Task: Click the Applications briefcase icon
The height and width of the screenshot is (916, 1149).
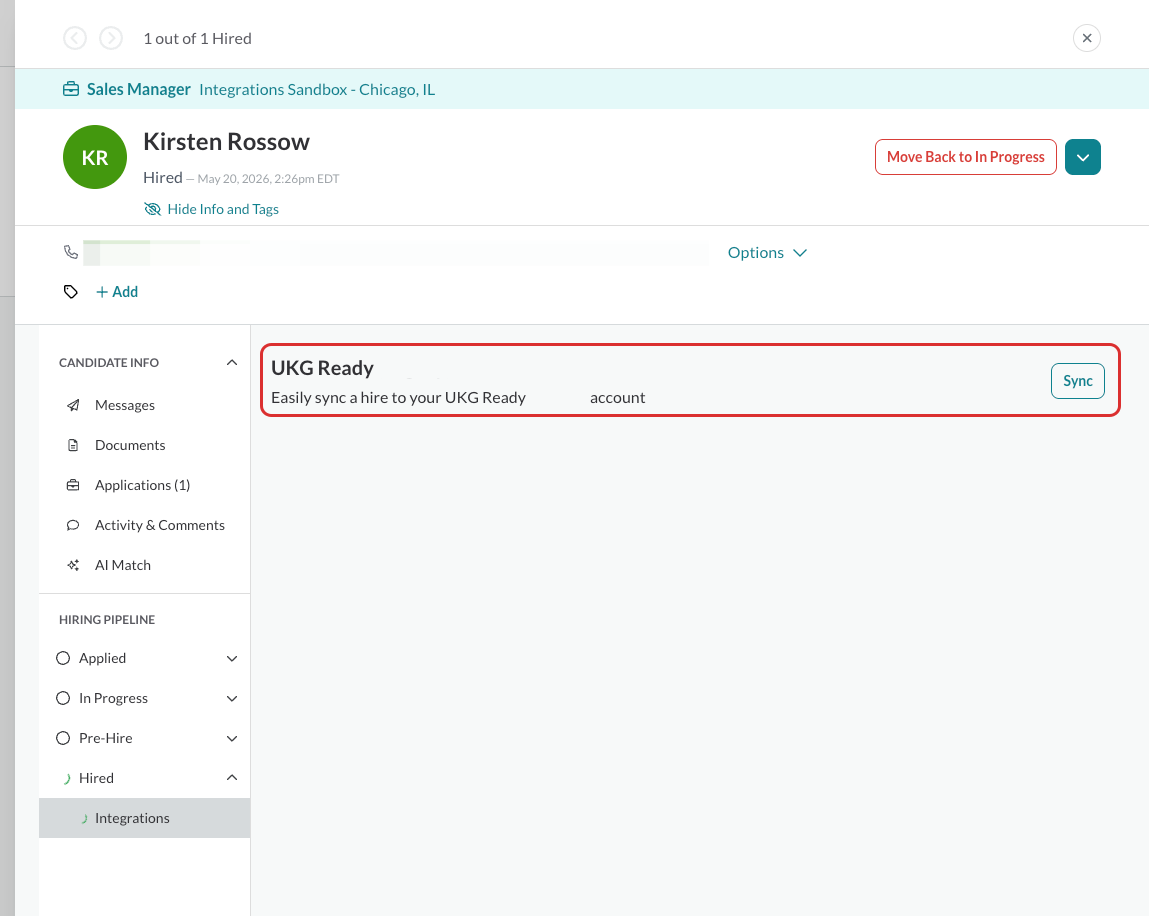Action: pos(73,485)
